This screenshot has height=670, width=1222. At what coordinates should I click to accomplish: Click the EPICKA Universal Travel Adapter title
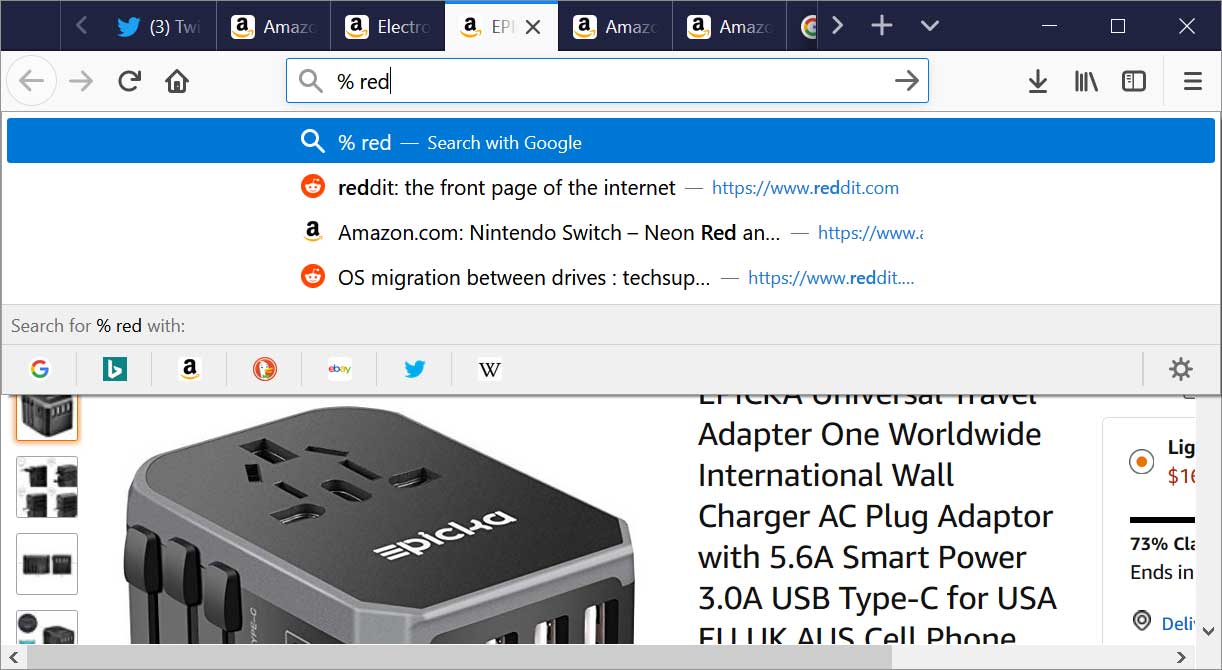(877, 517)
